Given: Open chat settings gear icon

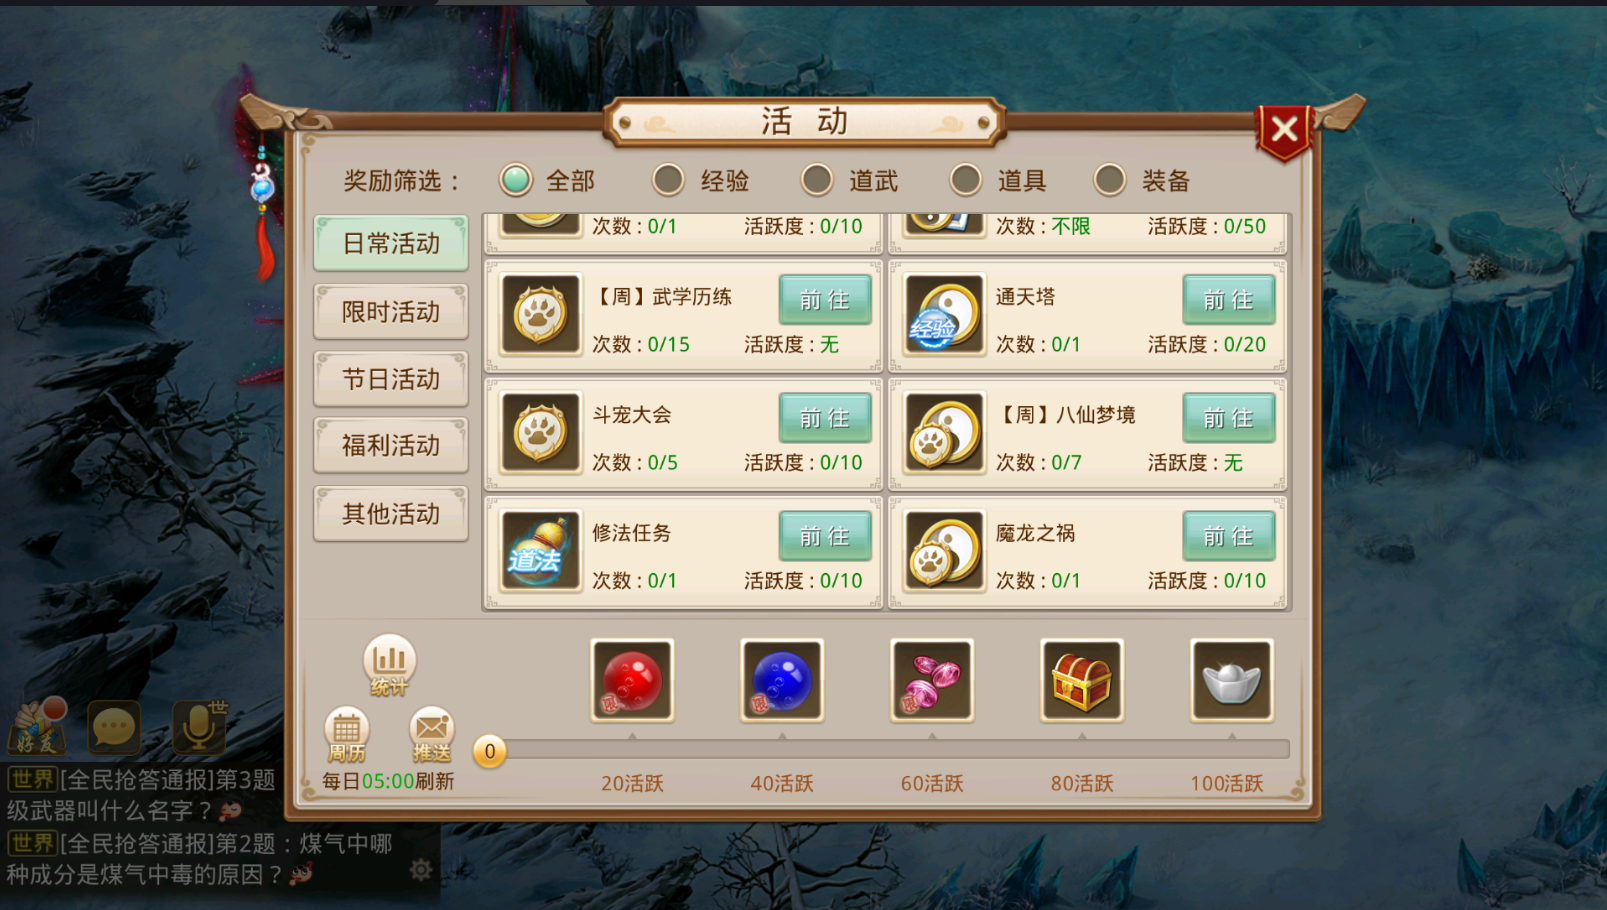Looking at the screenshot, I should point(421,870).
